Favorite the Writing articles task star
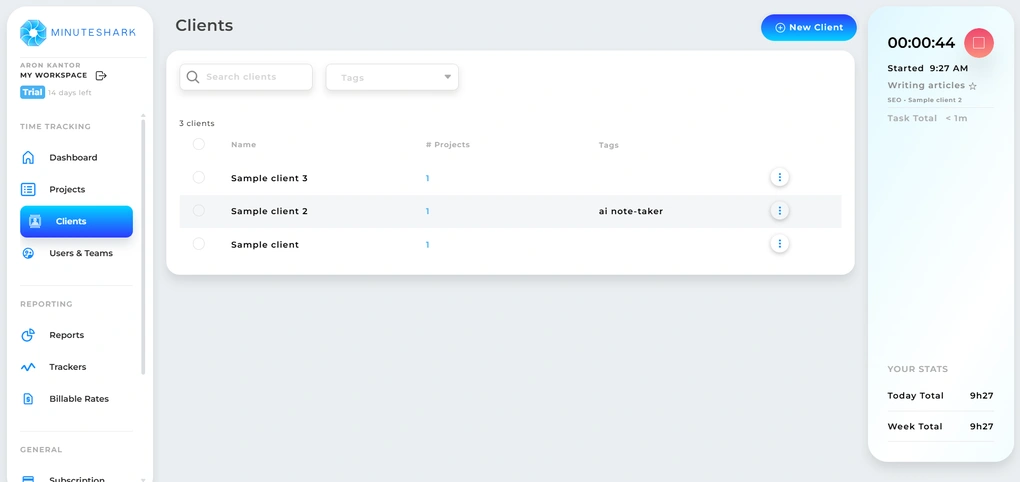Image resolution: width=1020 pixels, height=482 pixels. pyautogui.click(x=973, y=87)
